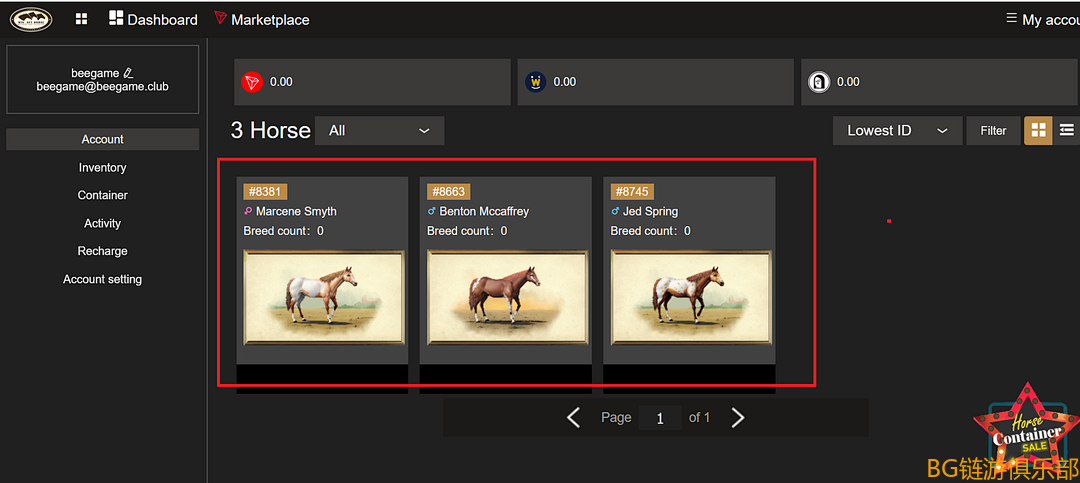Open Activity in the sidebar

(103, 223)
